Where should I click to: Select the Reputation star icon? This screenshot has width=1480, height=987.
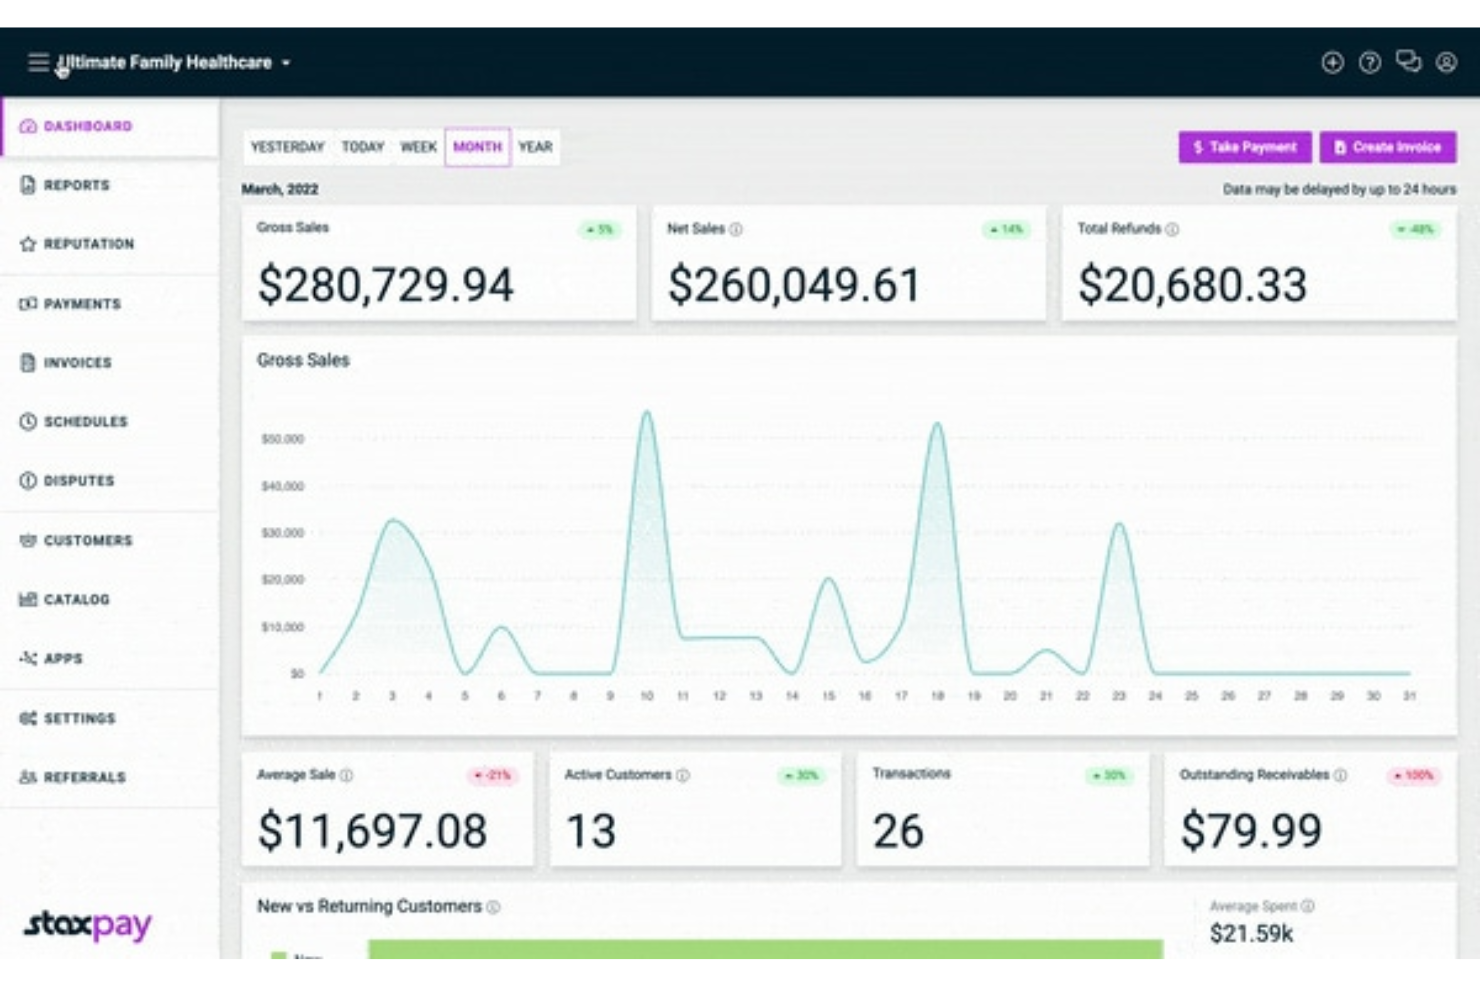27,243
